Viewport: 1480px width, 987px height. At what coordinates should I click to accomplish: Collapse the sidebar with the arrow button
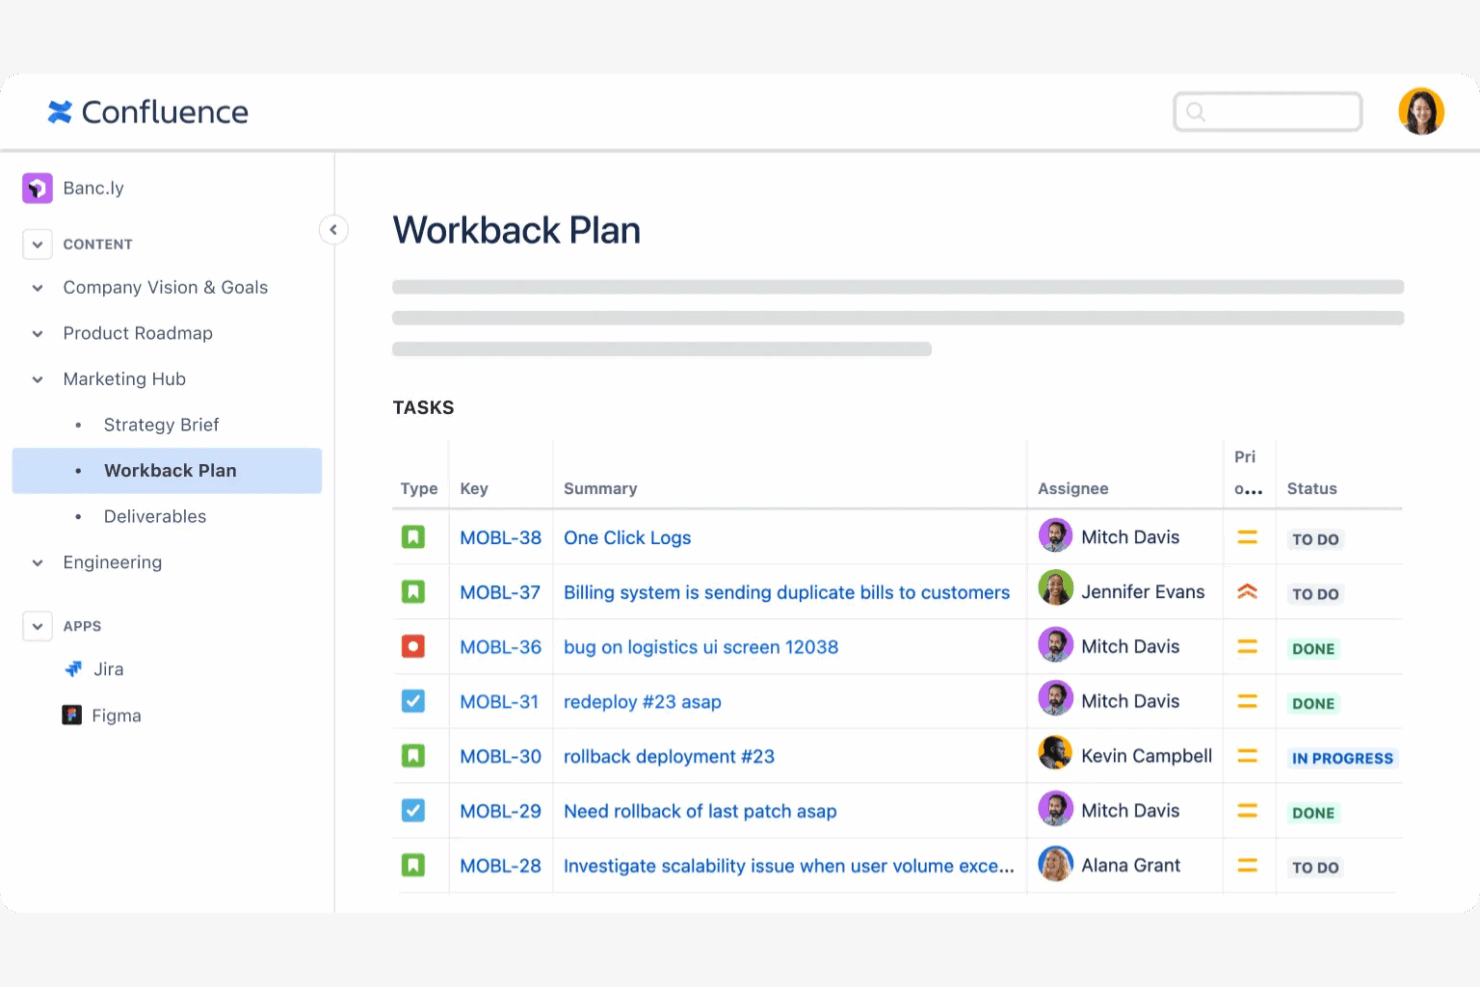click(334, 229)
